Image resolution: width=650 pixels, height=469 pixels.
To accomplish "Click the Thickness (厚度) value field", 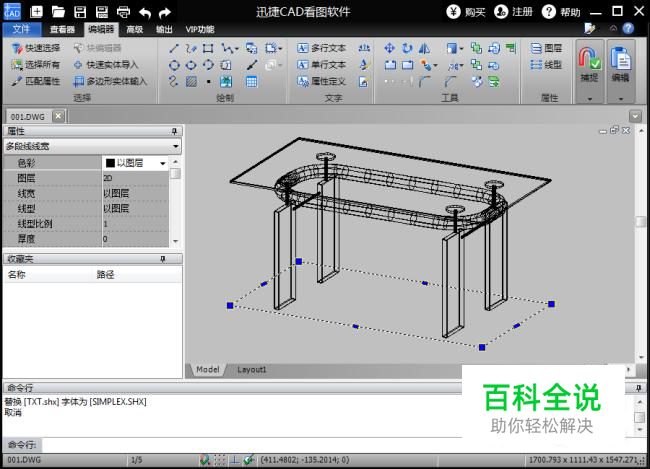I will point(135,239).
